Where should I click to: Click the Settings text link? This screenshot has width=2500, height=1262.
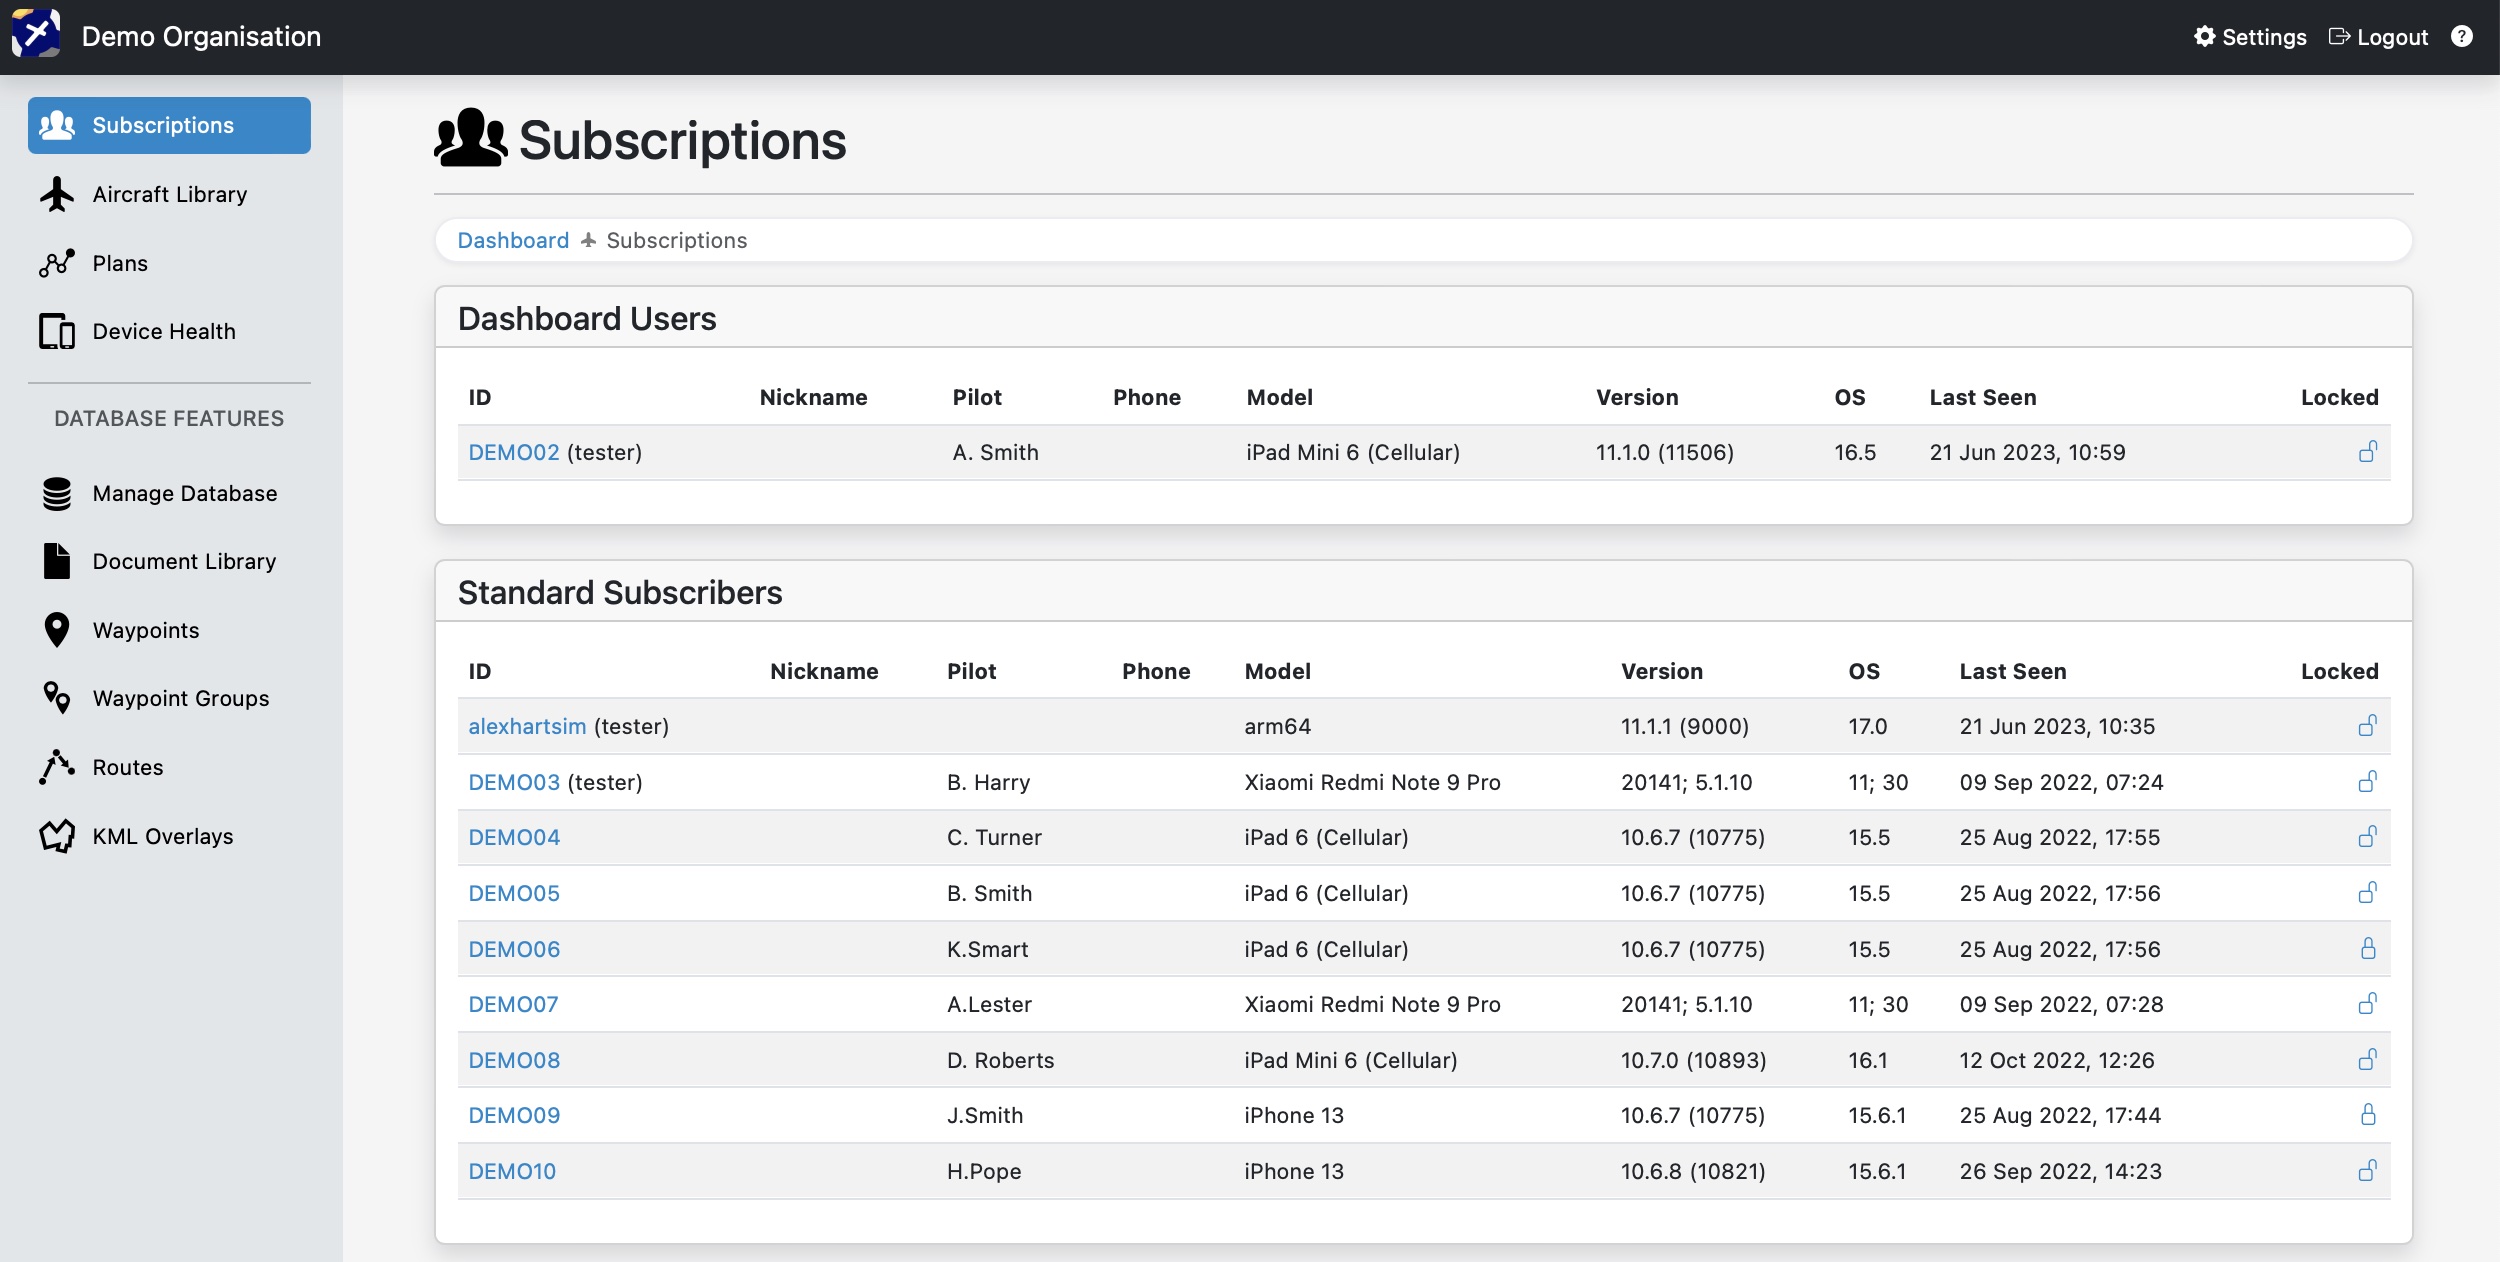pos(2264,37)
